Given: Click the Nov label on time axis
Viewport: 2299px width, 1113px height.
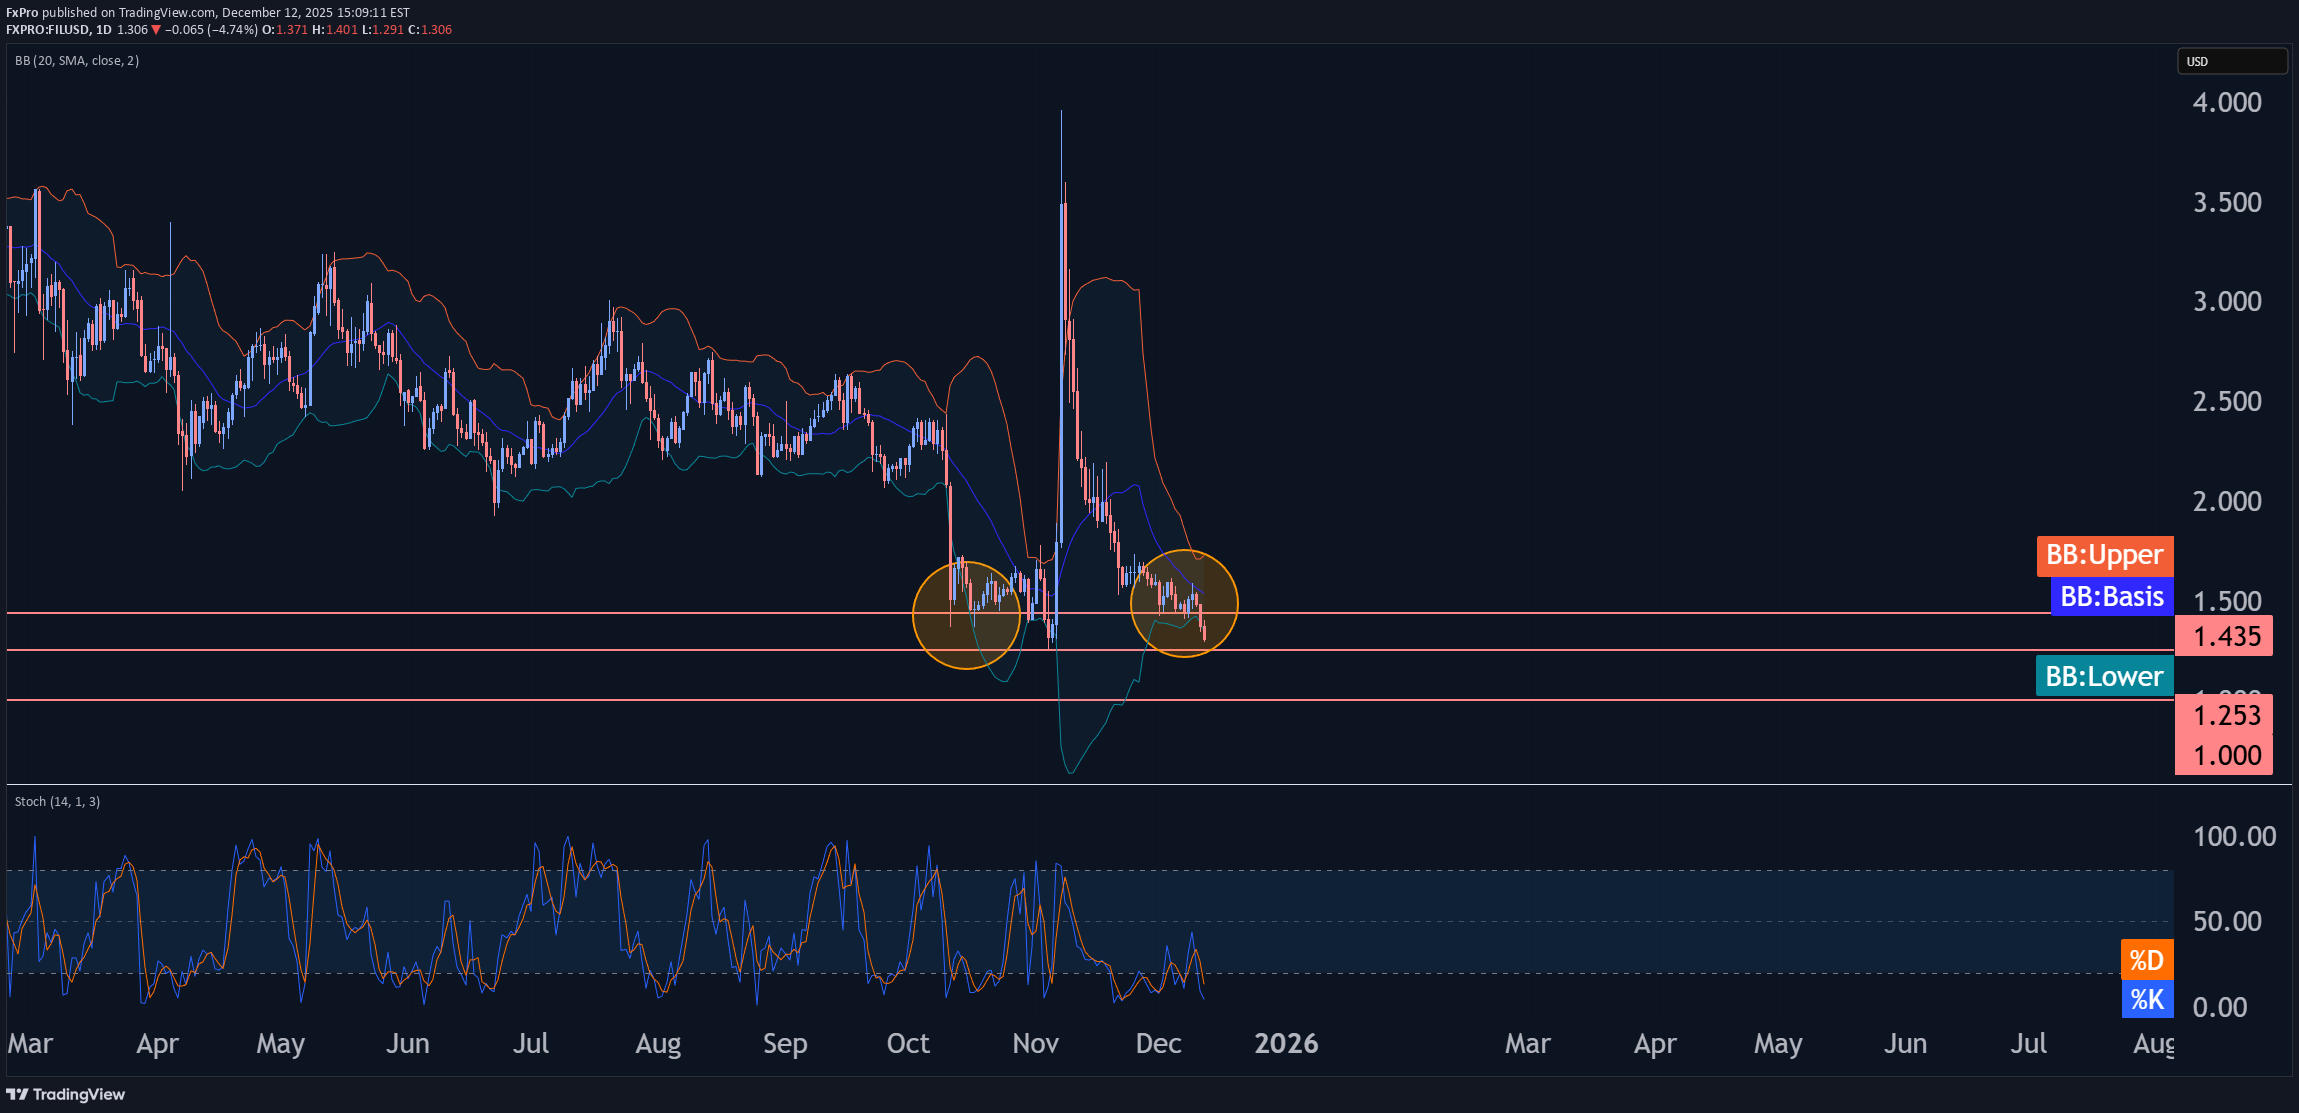Looking at the screenshot, I should click(1035, 1044).
